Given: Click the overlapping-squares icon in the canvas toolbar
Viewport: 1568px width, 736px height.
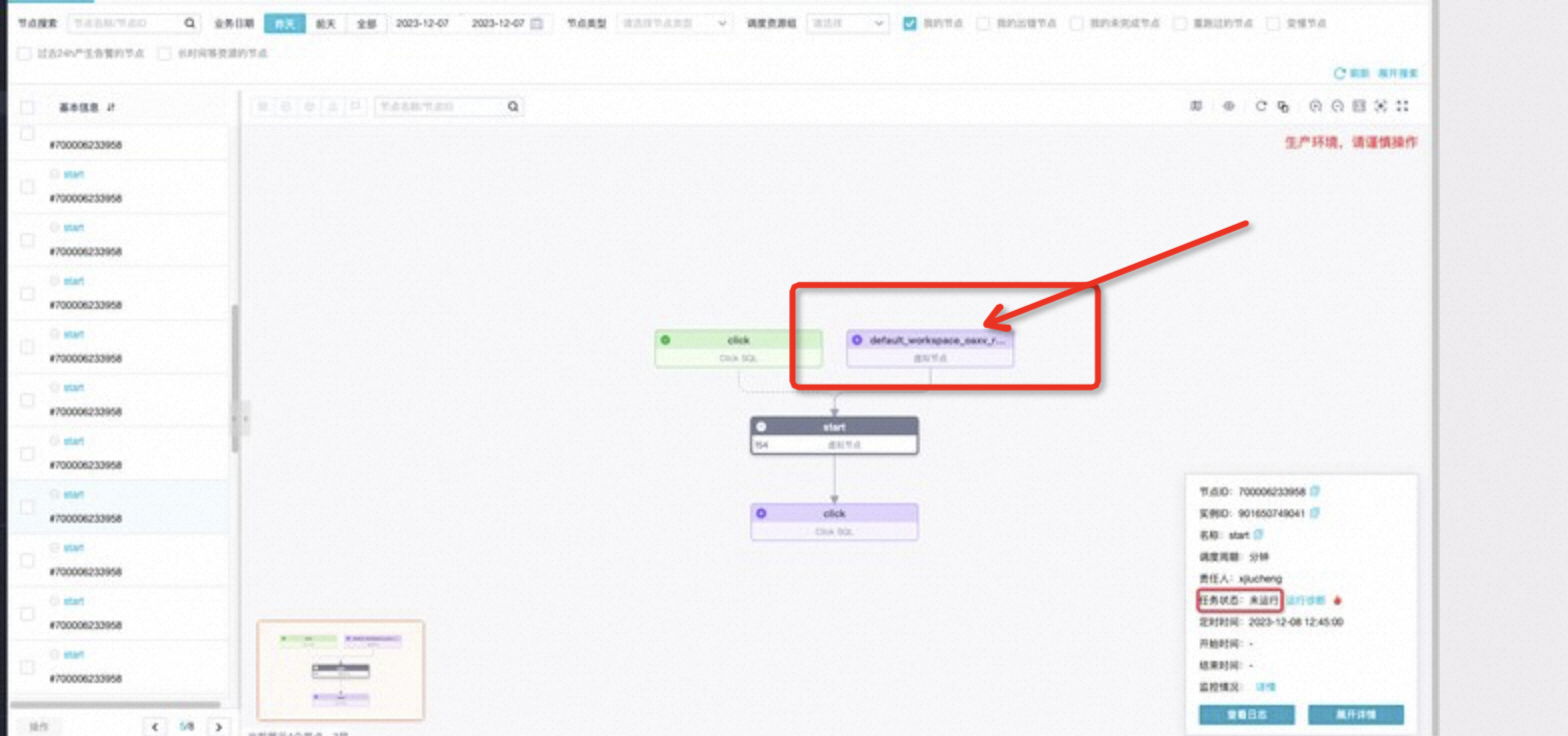Looking at the screenshot, I should [1284, 106].
